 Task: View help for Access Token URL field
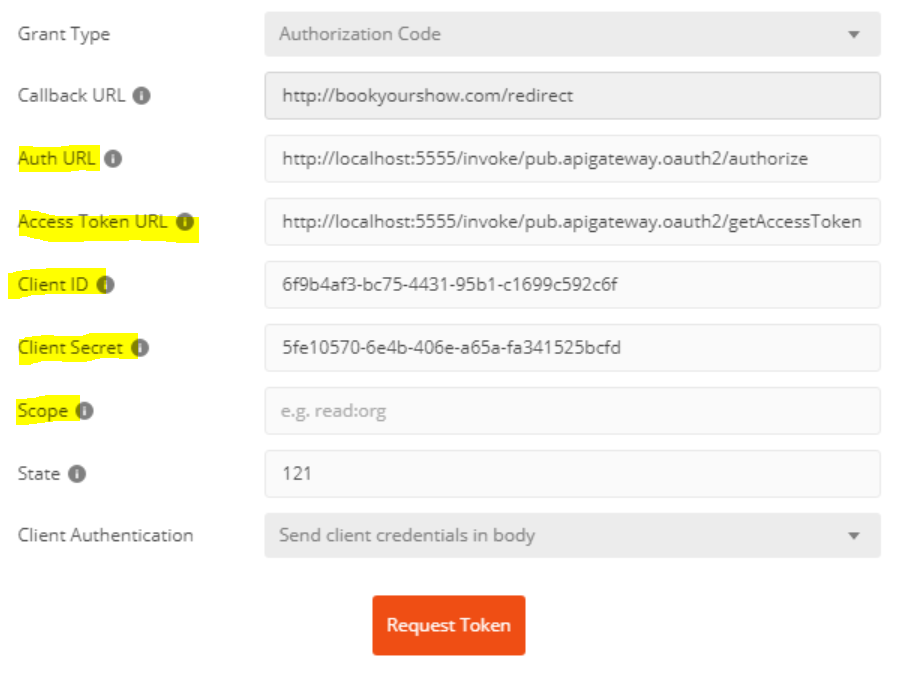[184, 222]
